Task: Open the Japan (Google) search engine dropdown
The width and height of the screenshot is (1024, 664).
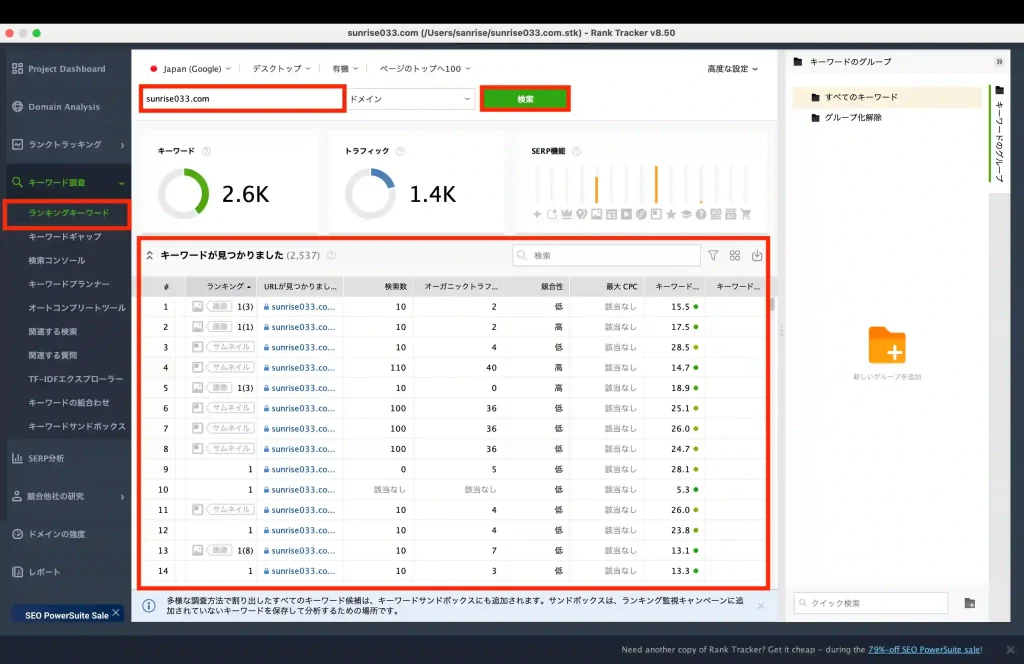Action: point(190,69)
